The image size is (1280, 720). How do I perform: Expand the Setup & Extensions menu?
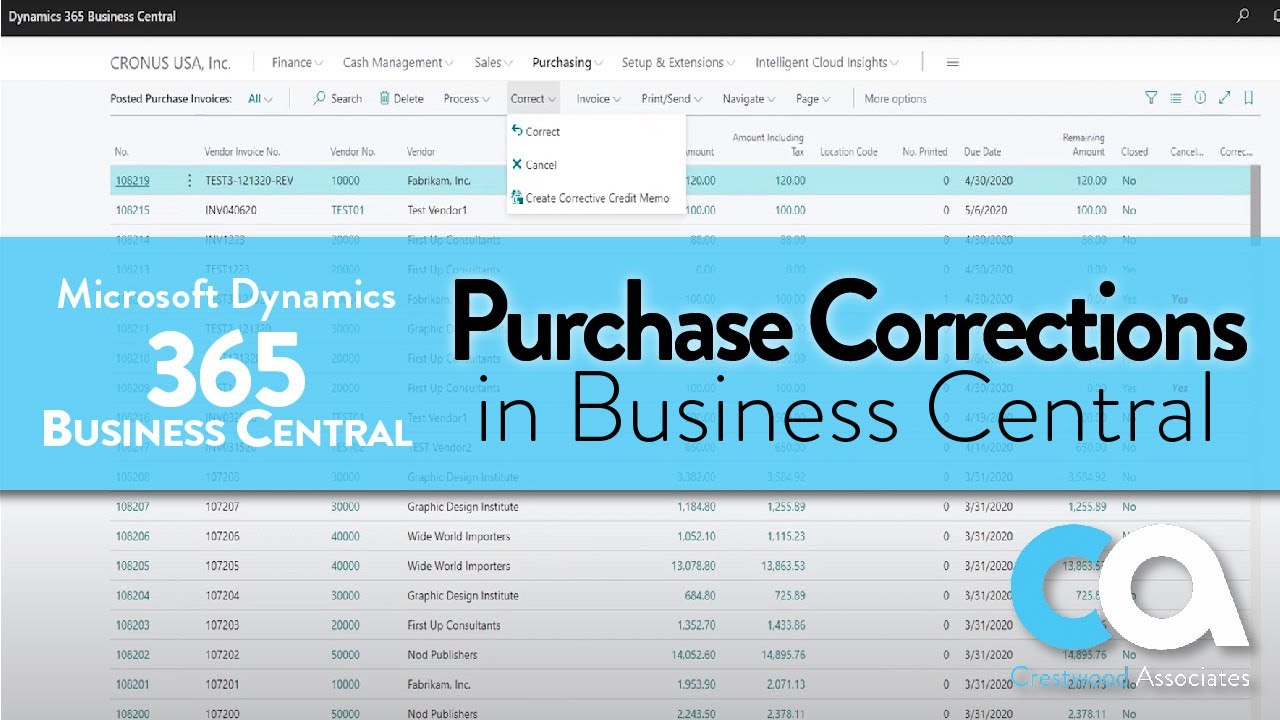click(678, 62)
